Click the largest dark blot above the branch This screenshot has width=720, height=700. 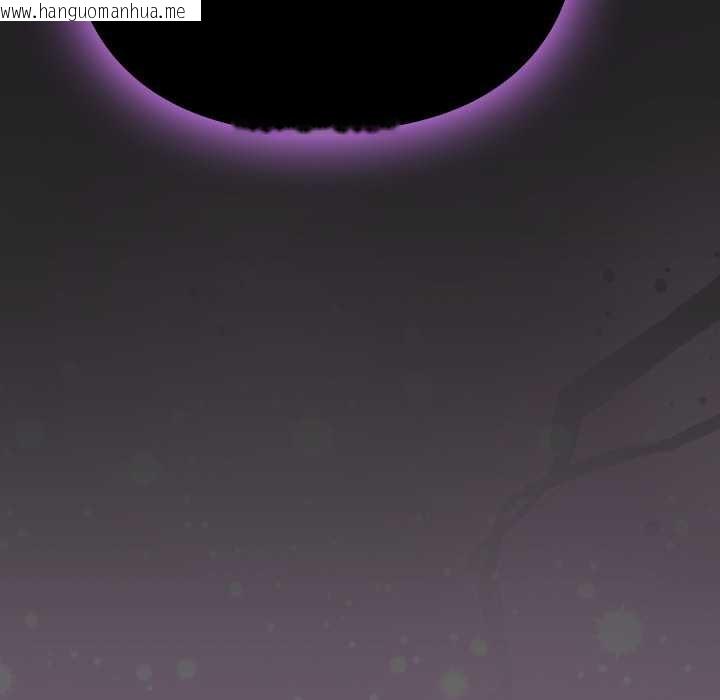coord(660,285)
